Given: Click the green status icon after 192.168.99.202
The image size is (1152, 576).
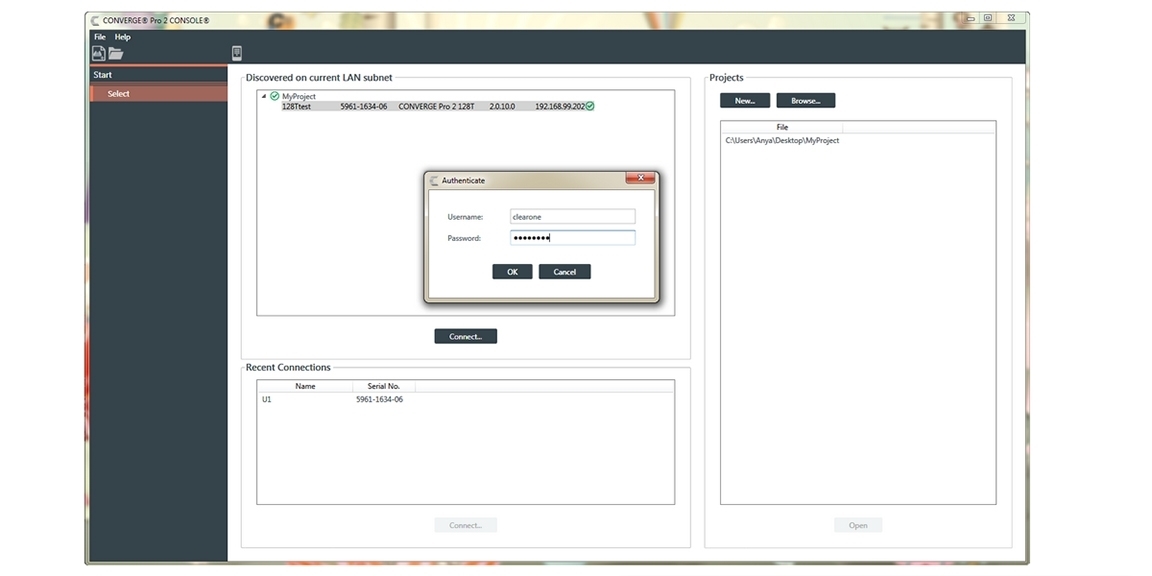Looking at the screenshot, I should (x=590, y=106).
